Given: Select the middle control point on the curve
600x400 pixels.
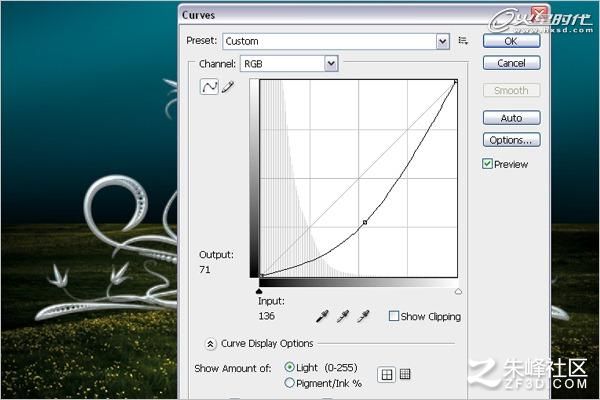Looking at the screenshot, I should [365, 222].
